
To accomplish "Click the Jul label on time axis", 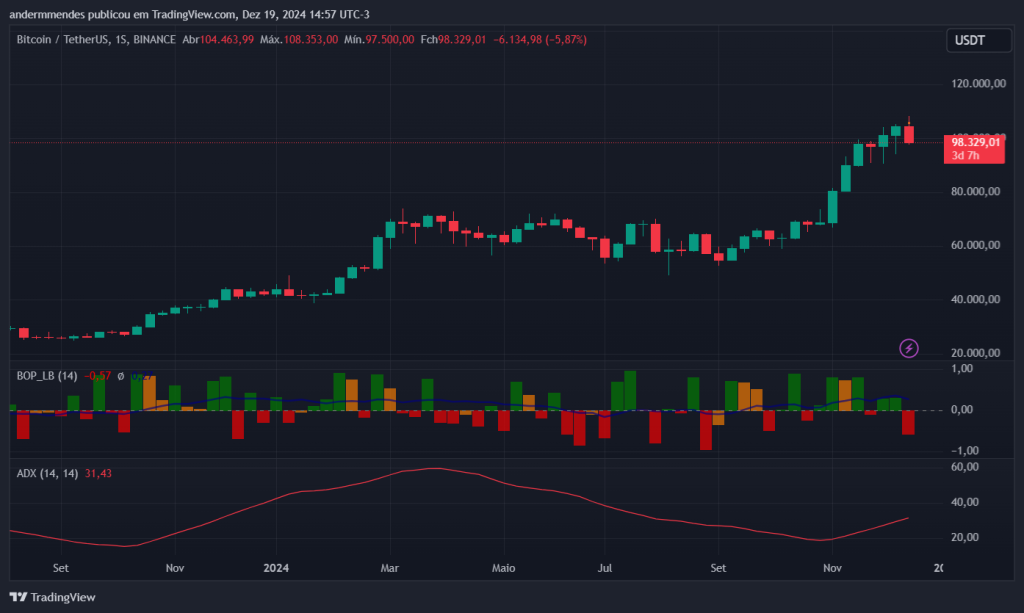I will pyautogui.click(x=605, y=568).
